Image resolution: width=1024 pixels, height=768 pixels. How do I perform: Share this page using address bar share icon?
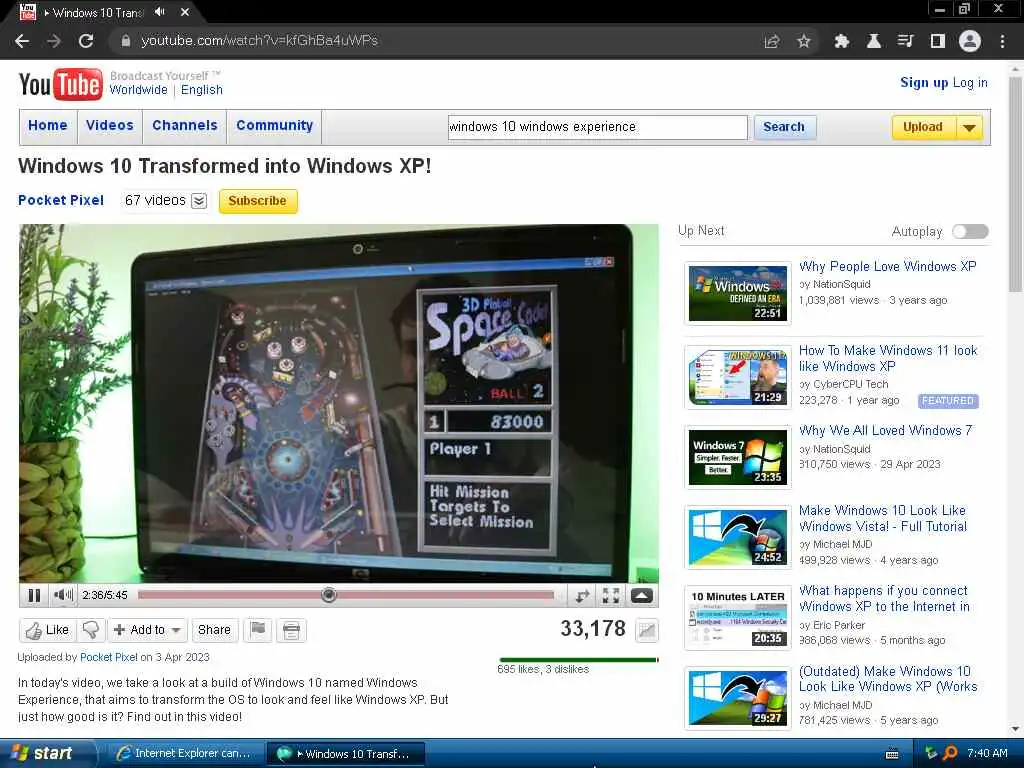772,41
